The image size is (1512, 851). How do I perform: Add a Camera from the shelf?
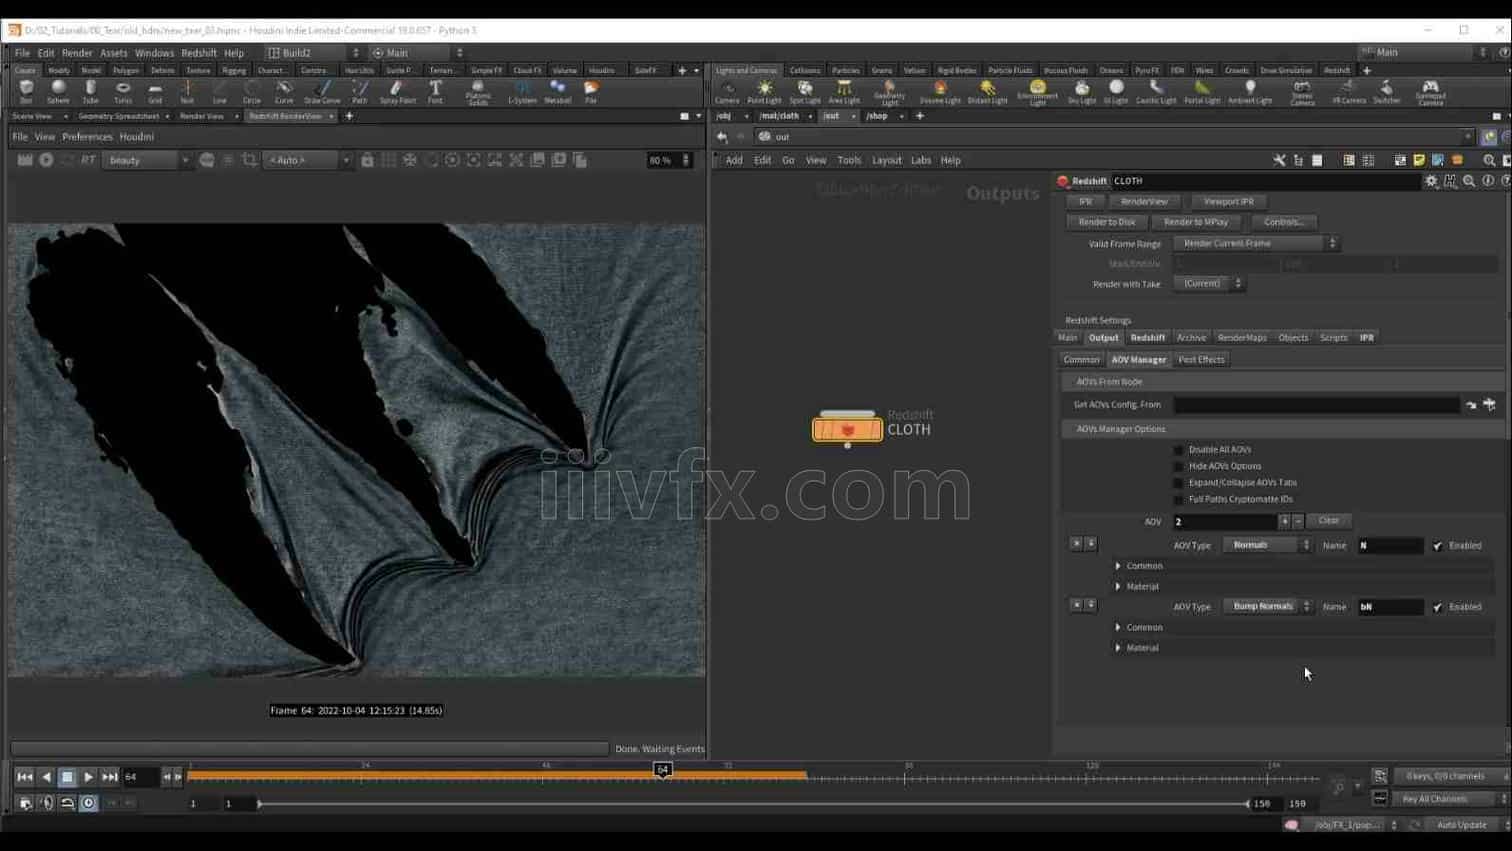pyautogui.click(x=727, y=92)
